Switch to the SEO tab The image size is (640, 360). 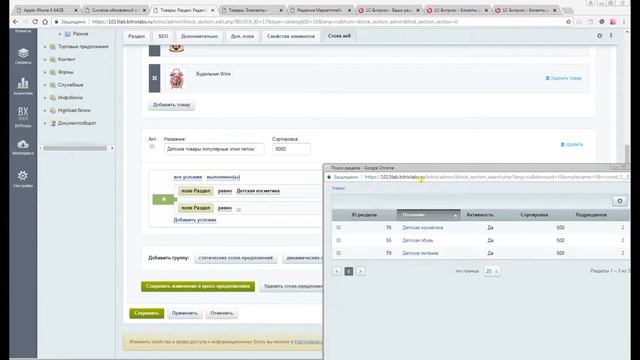[163, 36]
